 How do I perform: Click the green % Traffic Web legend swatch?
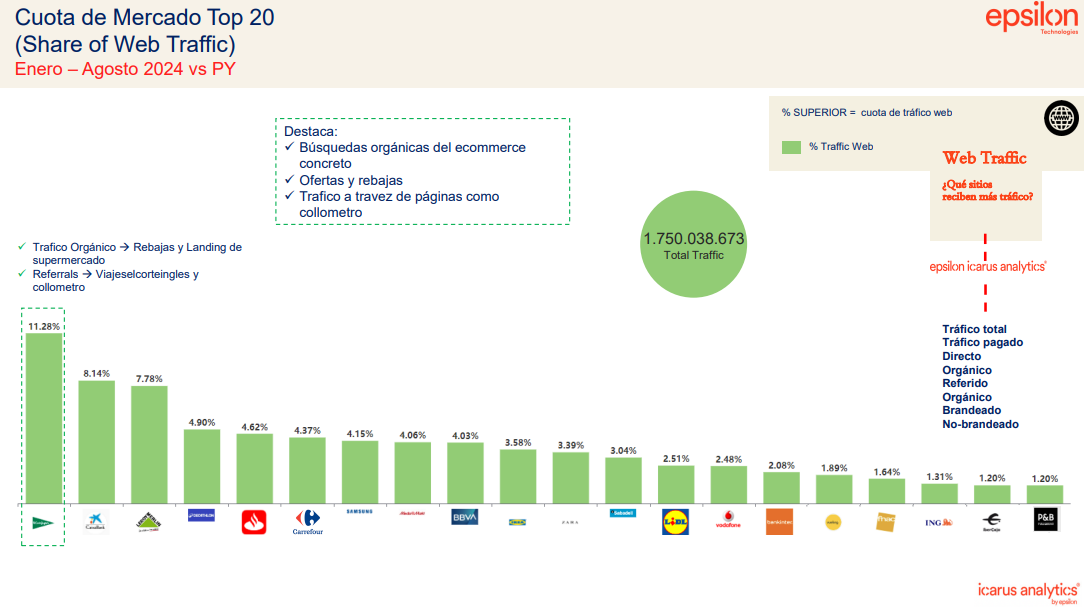coord(791,147)
